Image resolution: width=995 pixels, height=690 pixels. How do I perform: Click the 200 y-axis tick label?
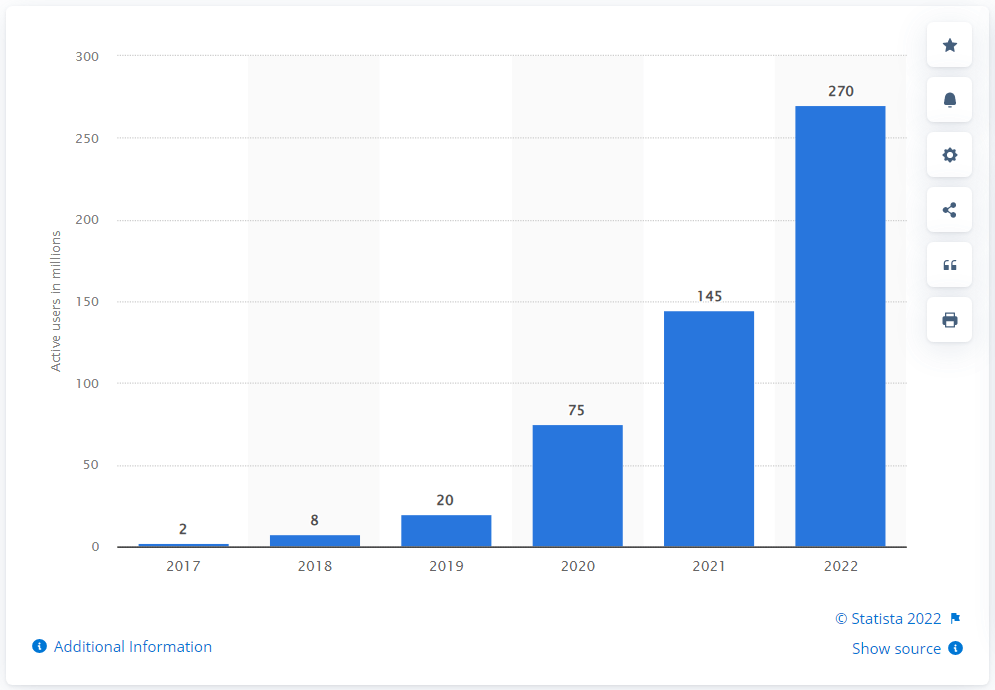(87, 220)
